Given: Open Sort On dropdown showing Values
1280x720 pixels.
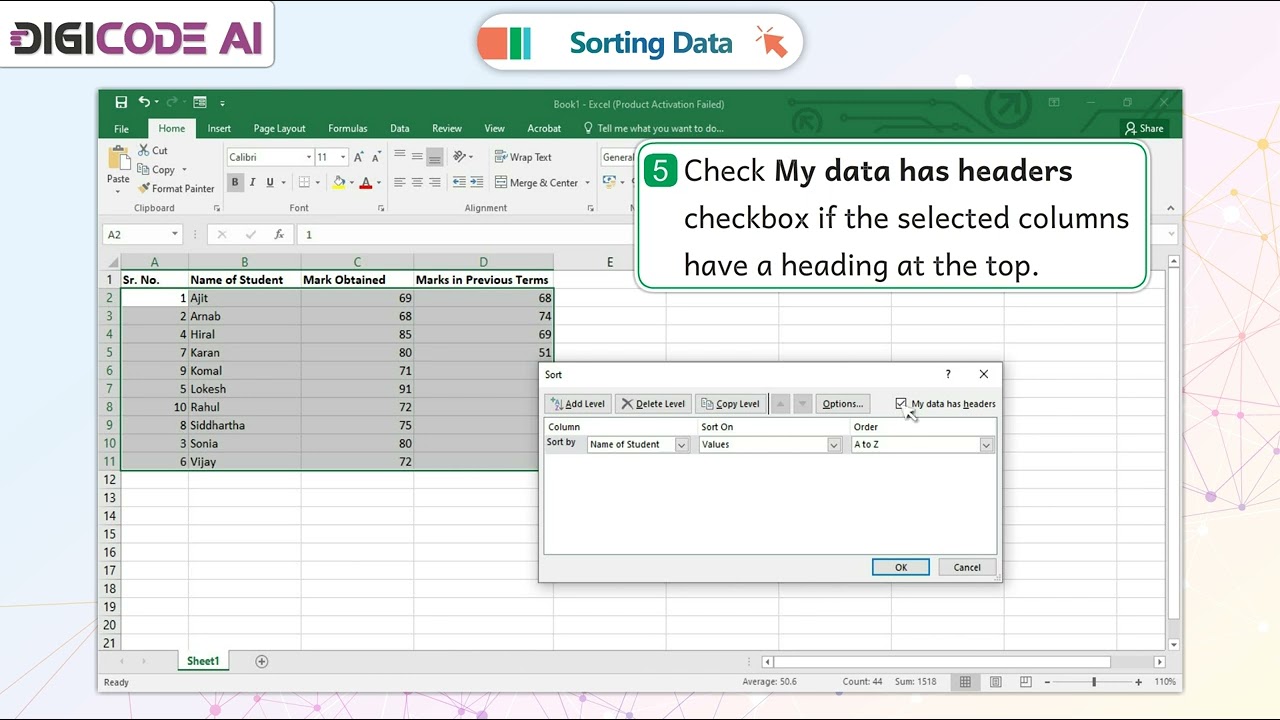Looking at the screenshot, I should click(x=834, y=445).
